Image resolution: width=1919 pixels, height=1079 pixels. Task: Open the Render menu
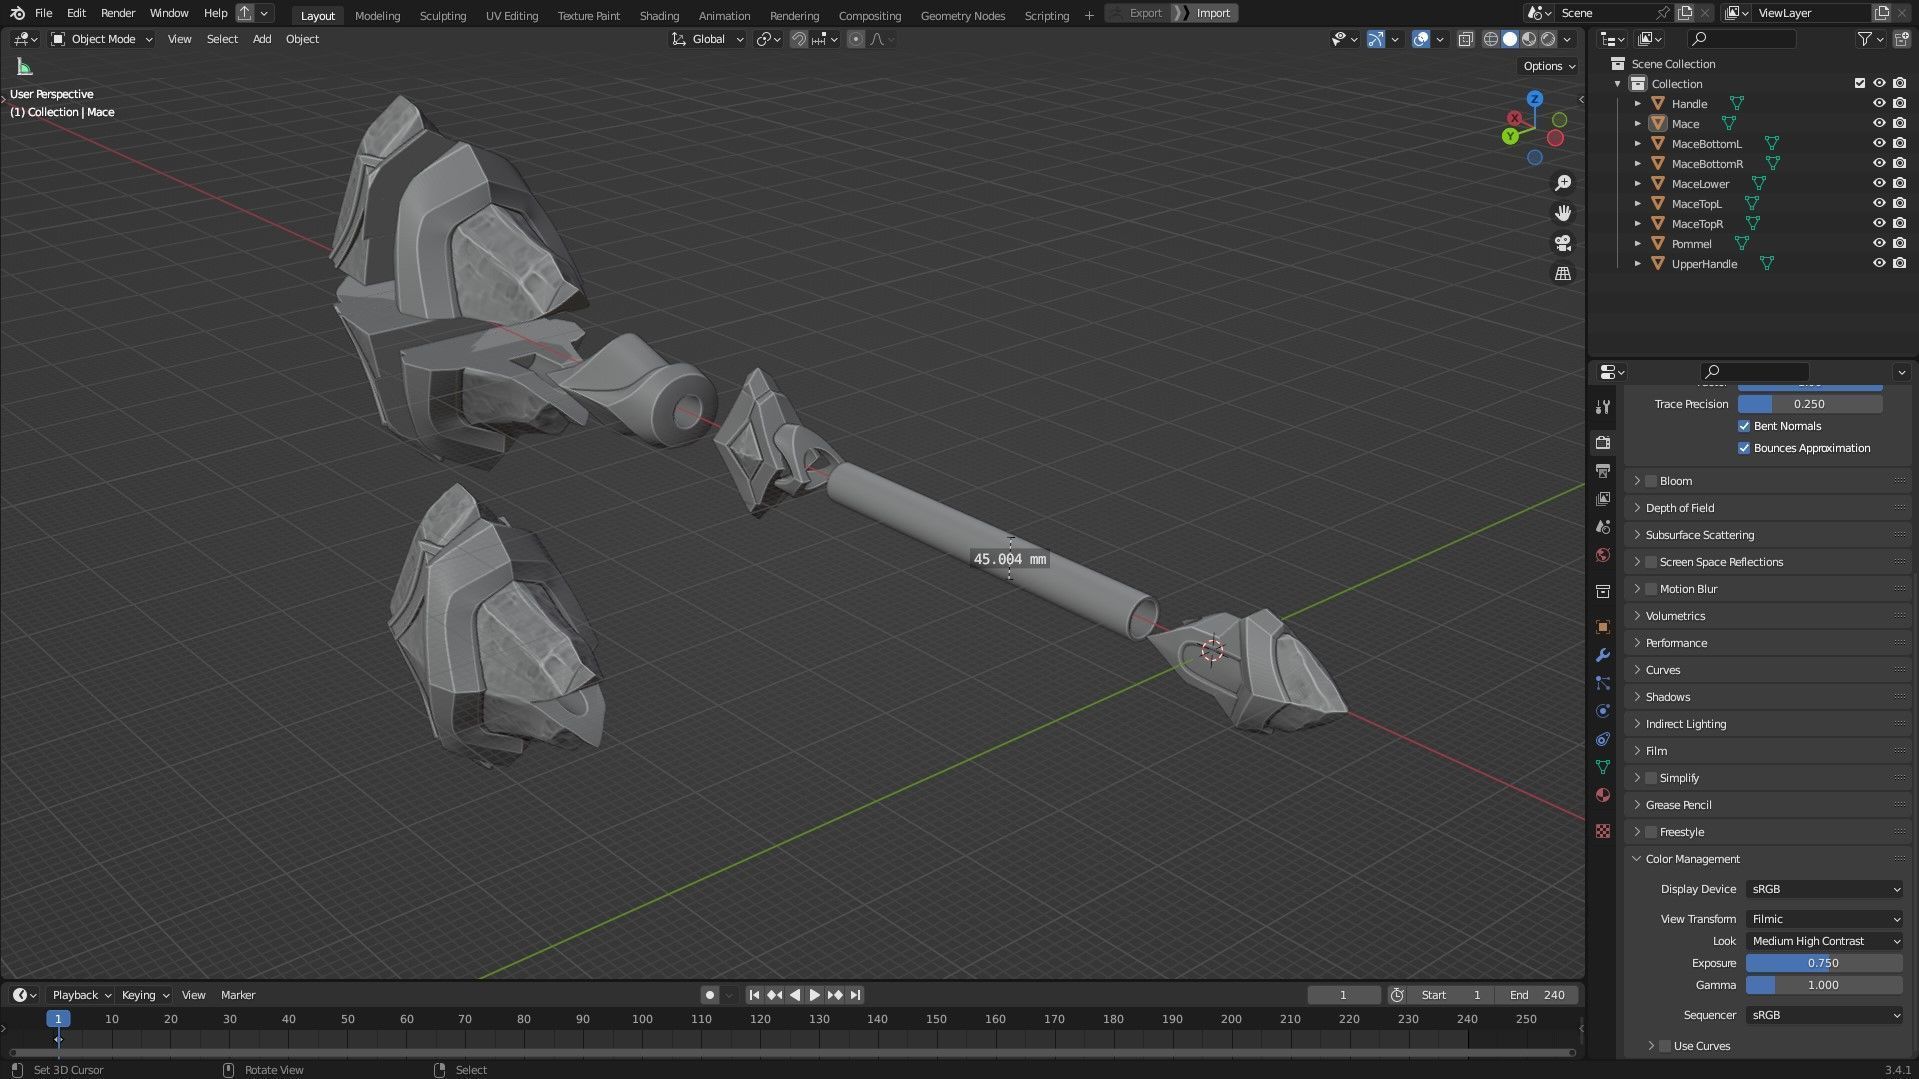tap(118, 13)
